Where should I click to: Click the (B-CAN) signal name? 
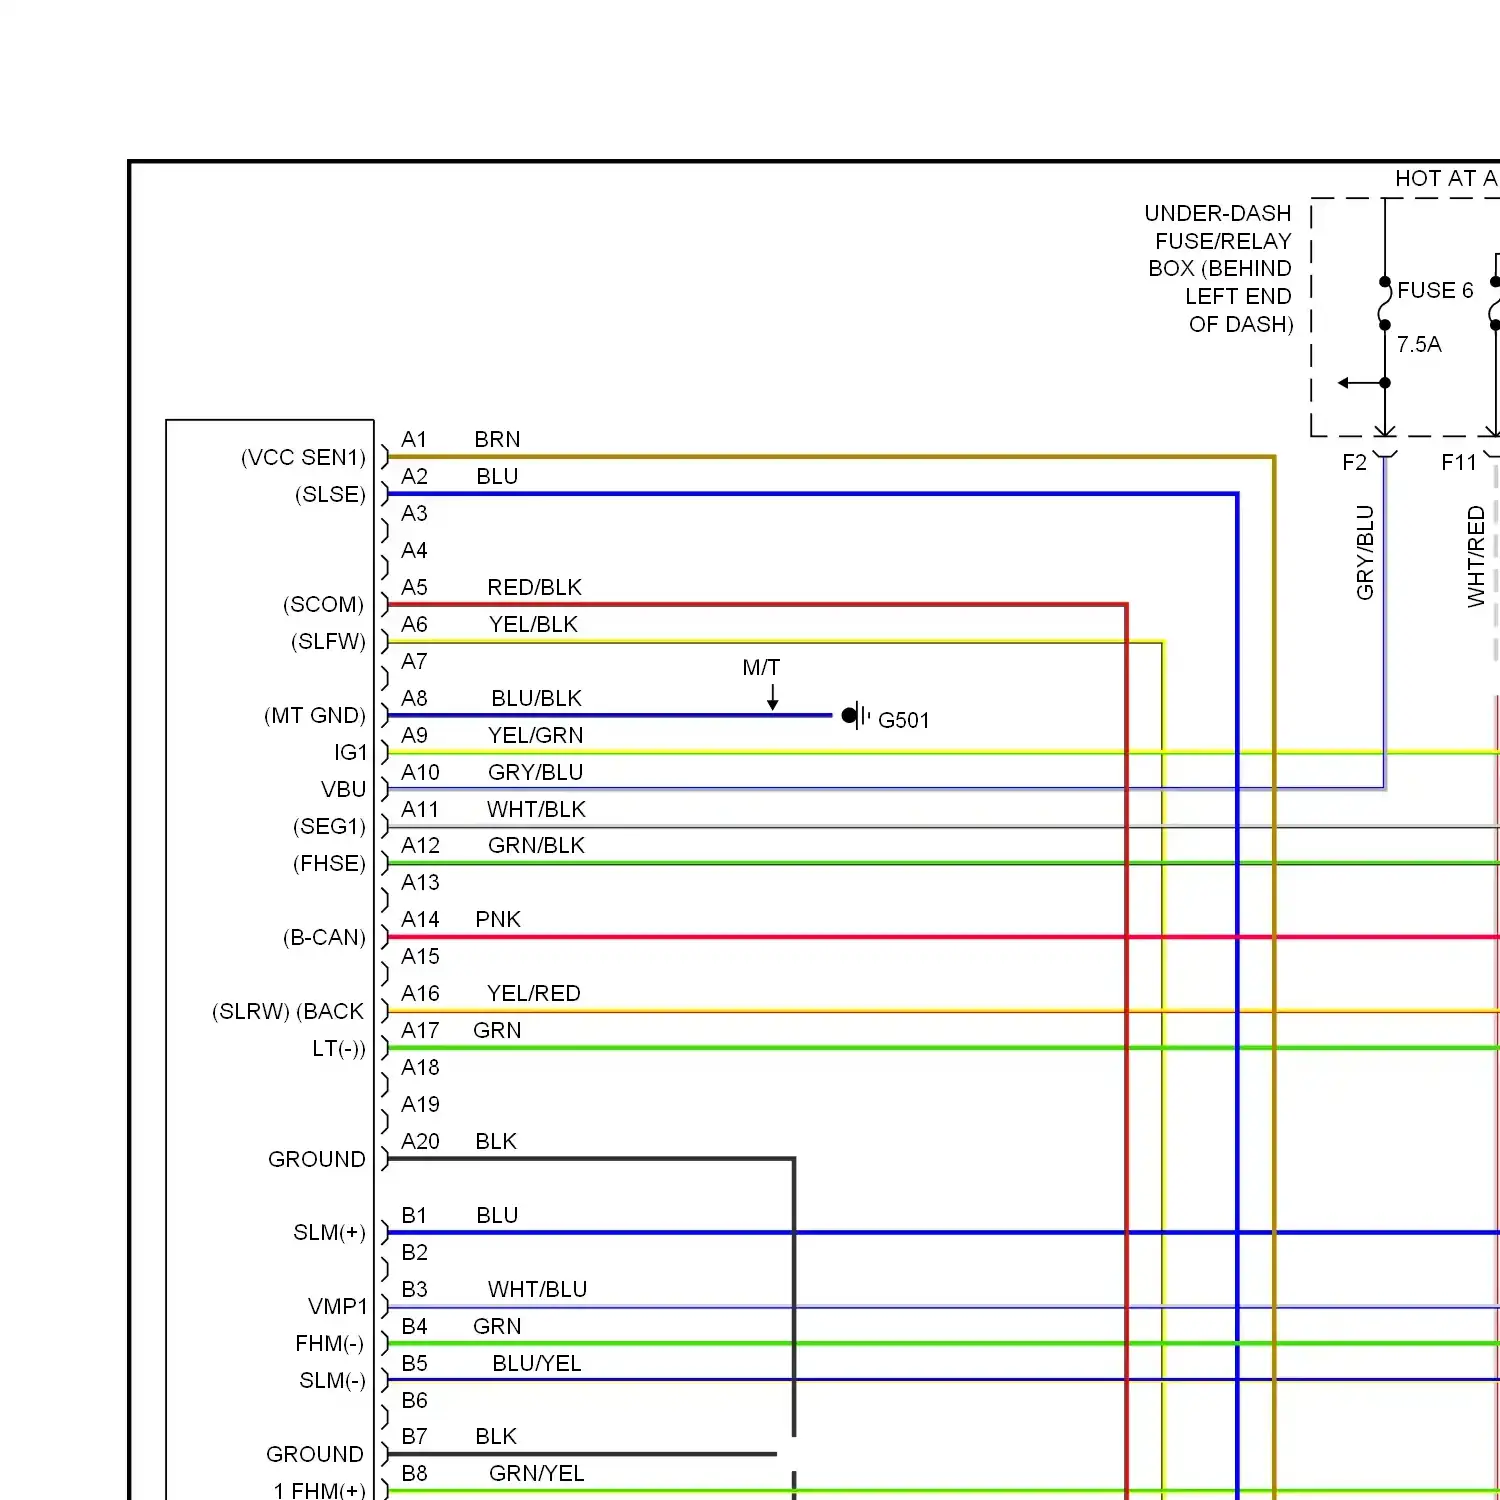pos(324,938)
